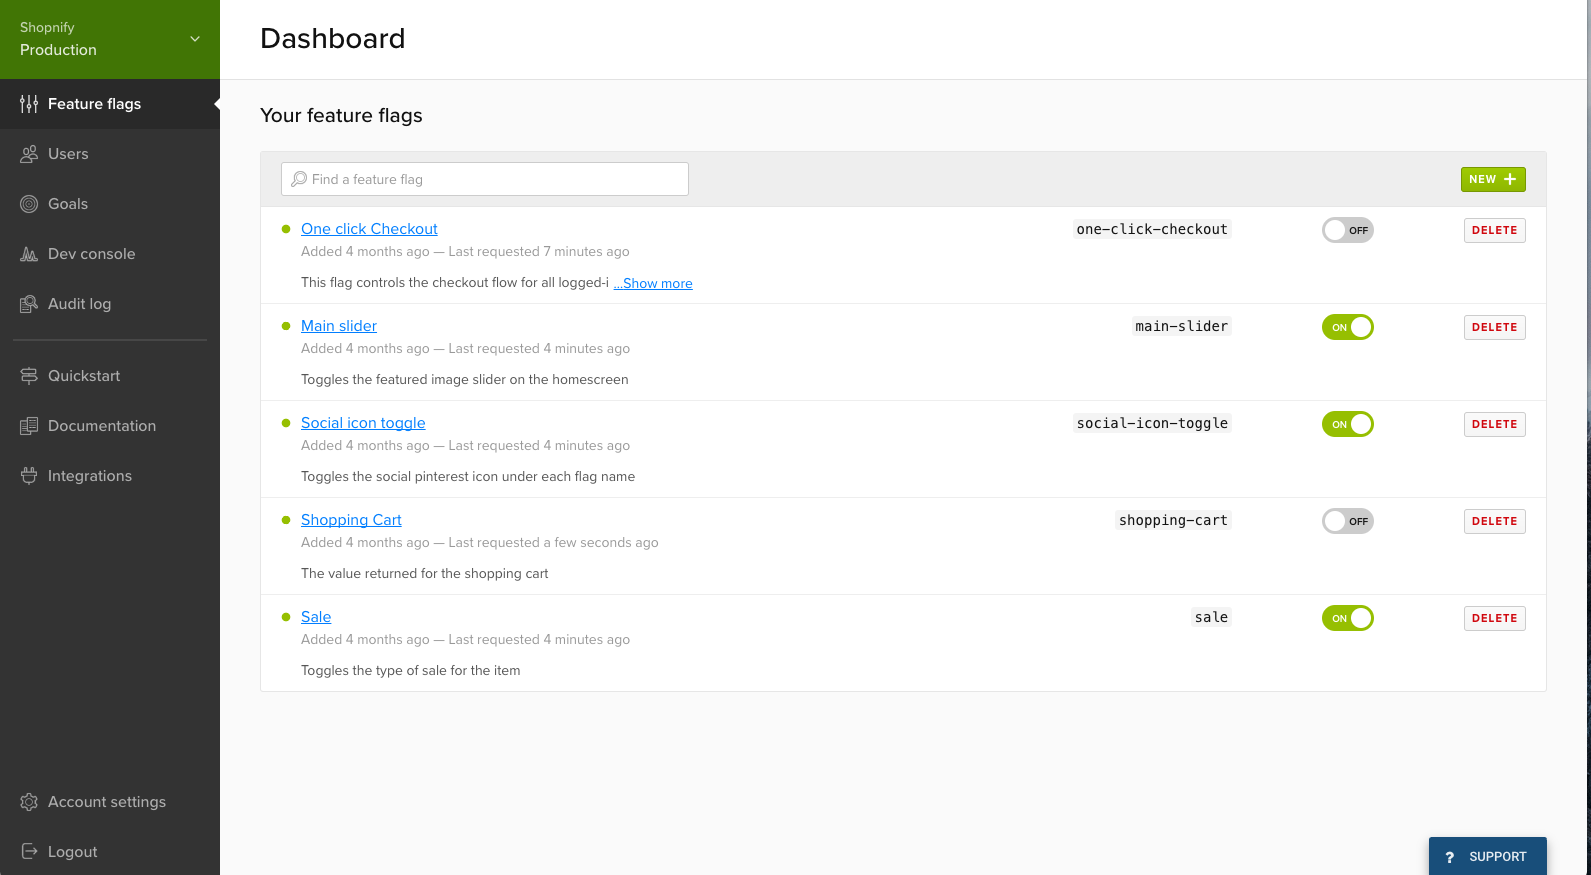The height and width of the screenshot is (875, 1591).
Task: Click the Dev console icon
Action: [29, 254]
